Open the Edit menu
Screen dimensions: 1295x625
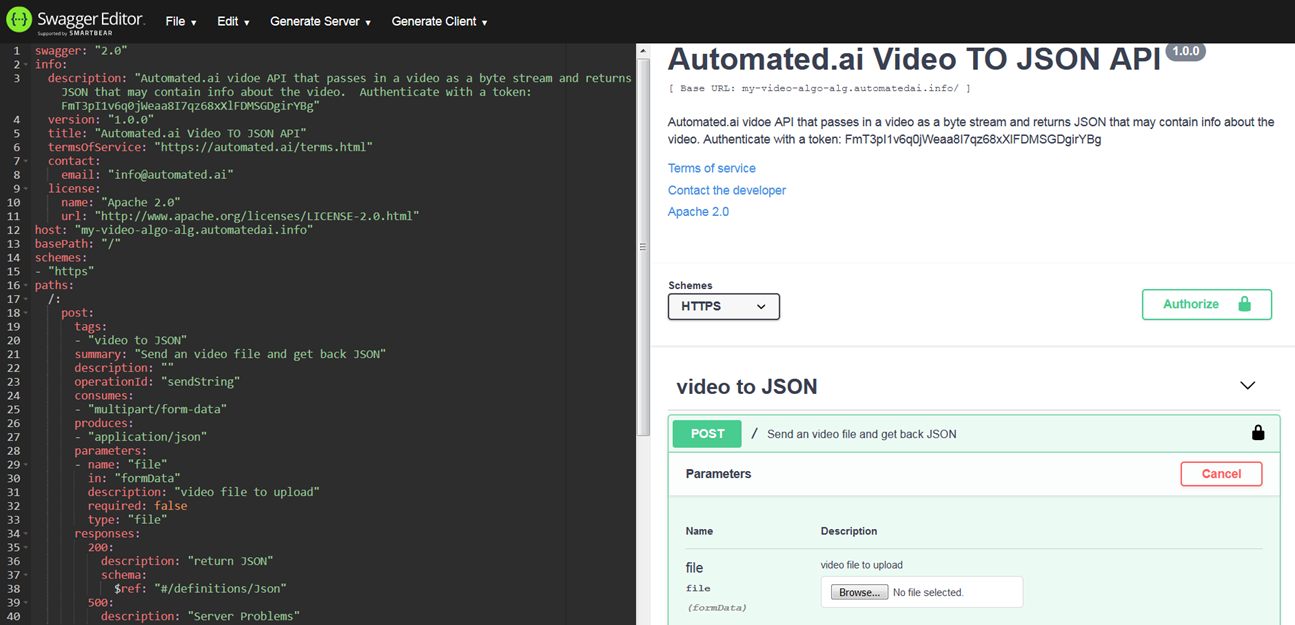[x=233, y=21]
